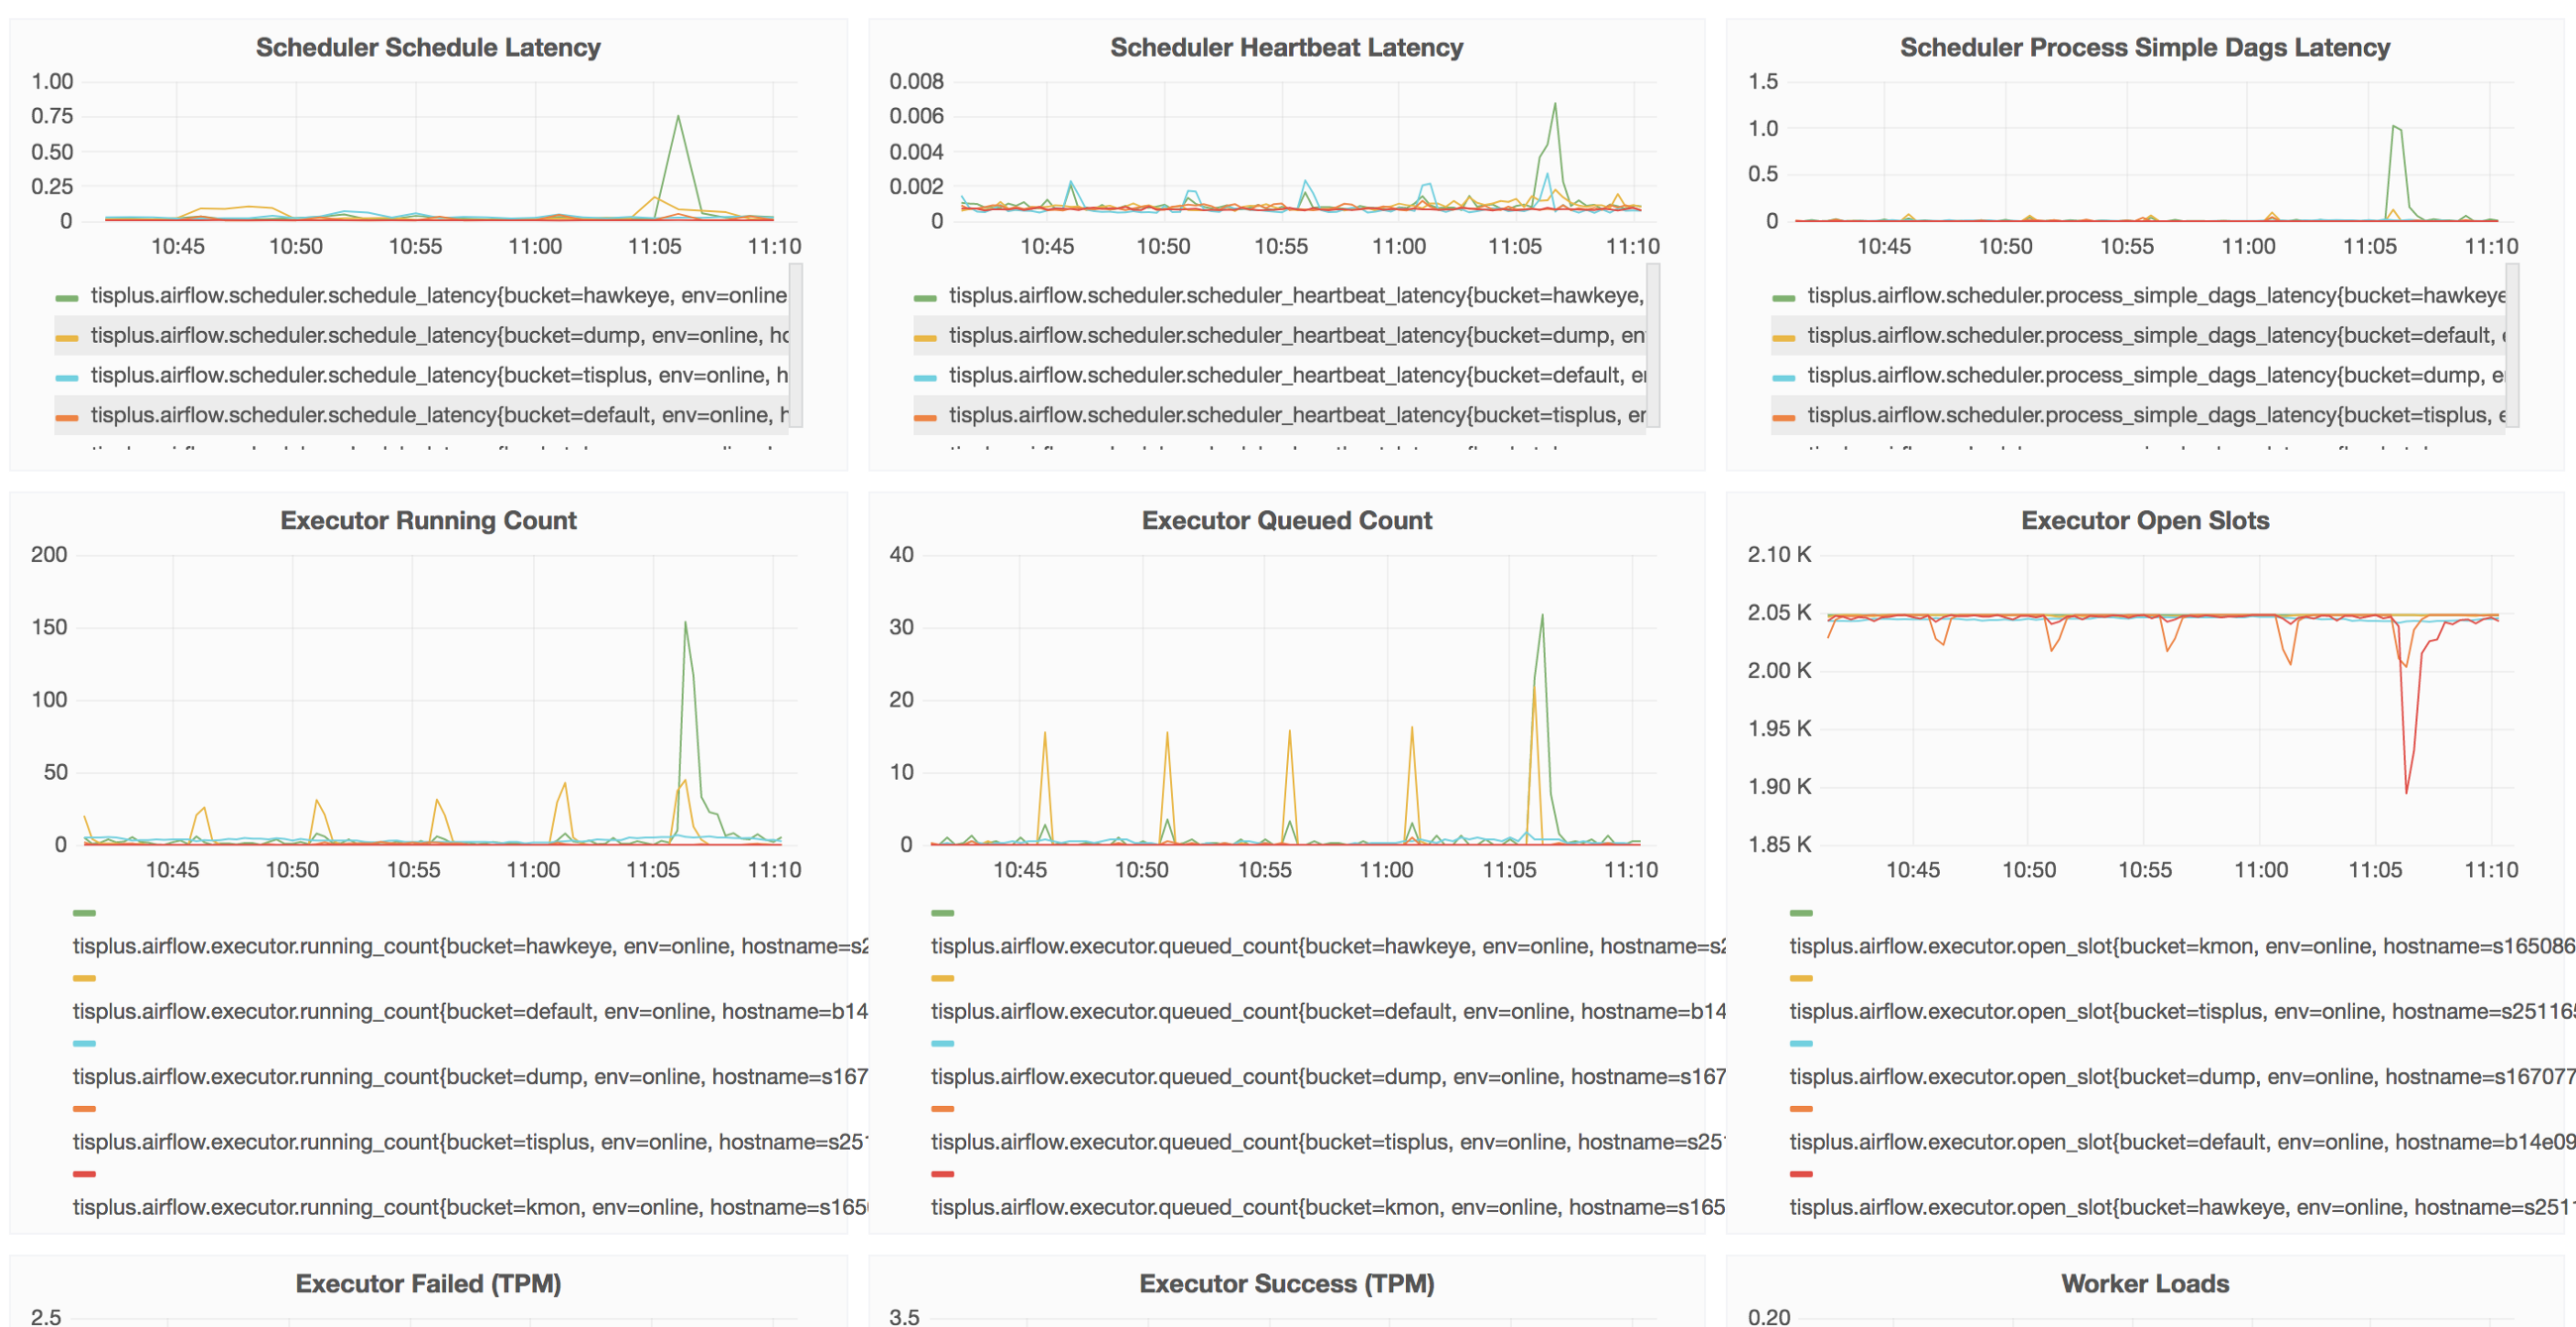Open Worker Loads panel title menu
Image resolution: width=2576 pixels, height=1327 pixels.
[x=2144, y=1283]
